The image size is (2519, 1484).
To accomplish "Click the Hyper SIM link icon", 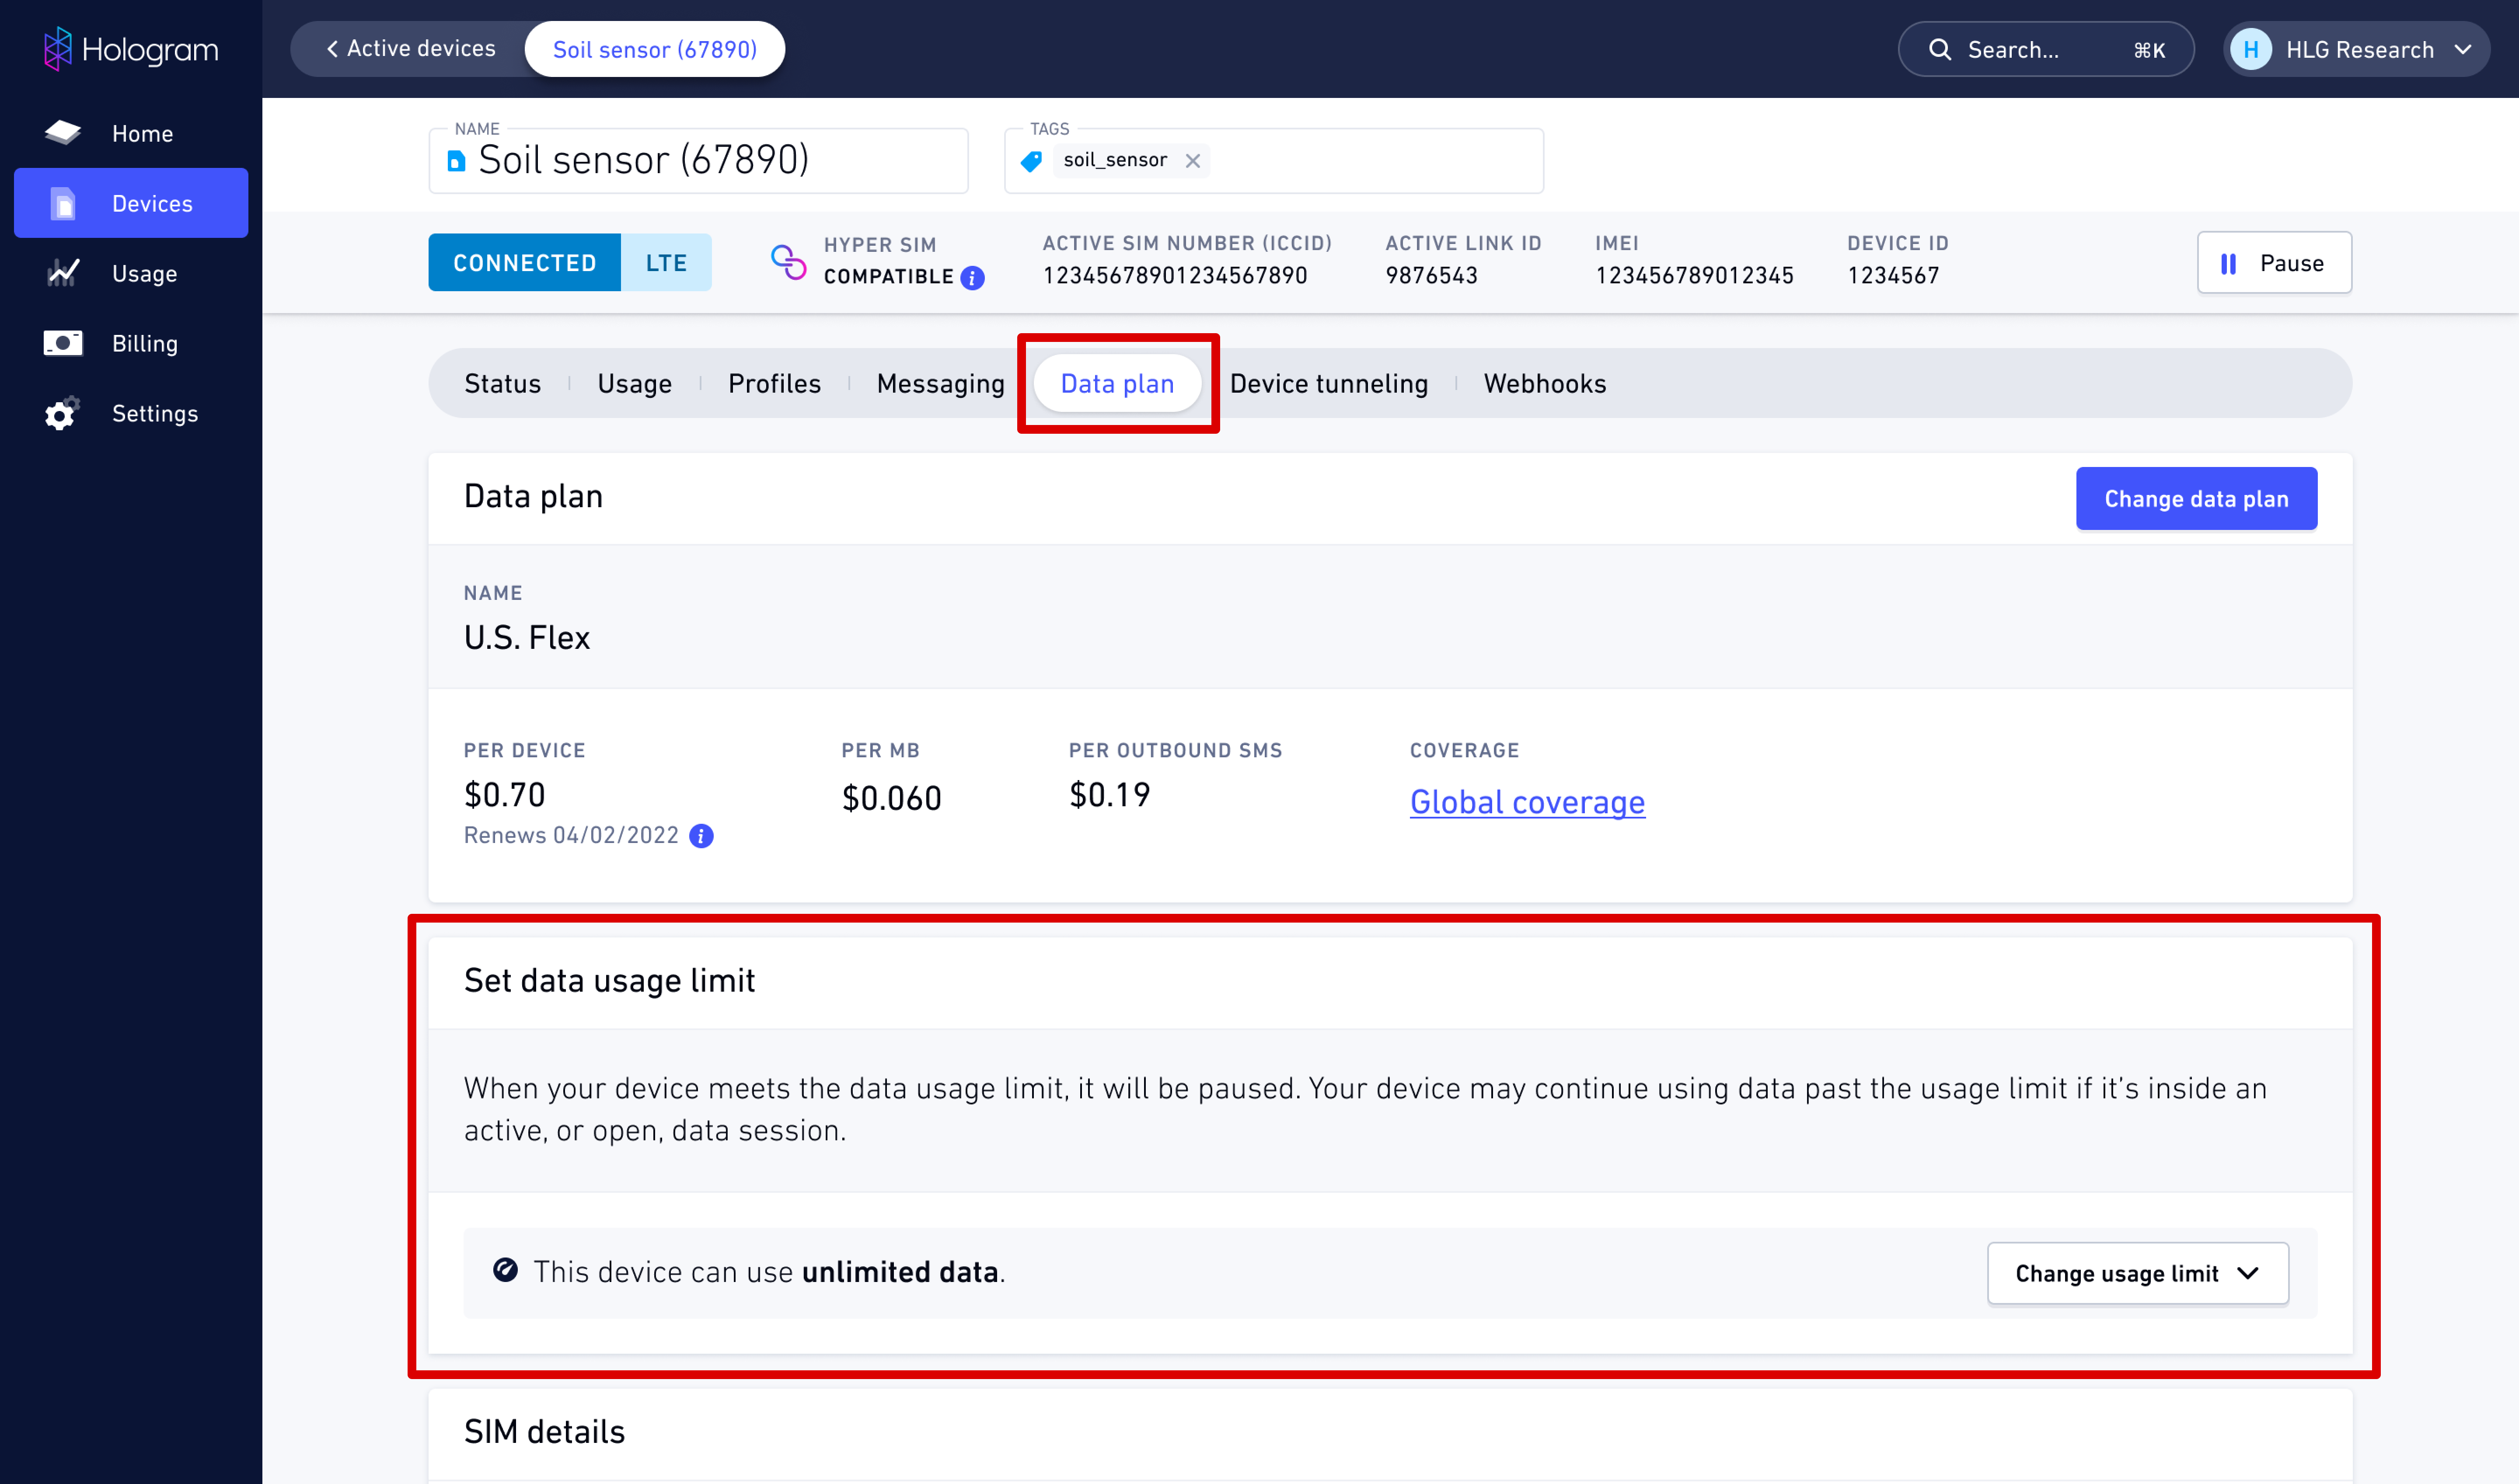I will [788, 262].
